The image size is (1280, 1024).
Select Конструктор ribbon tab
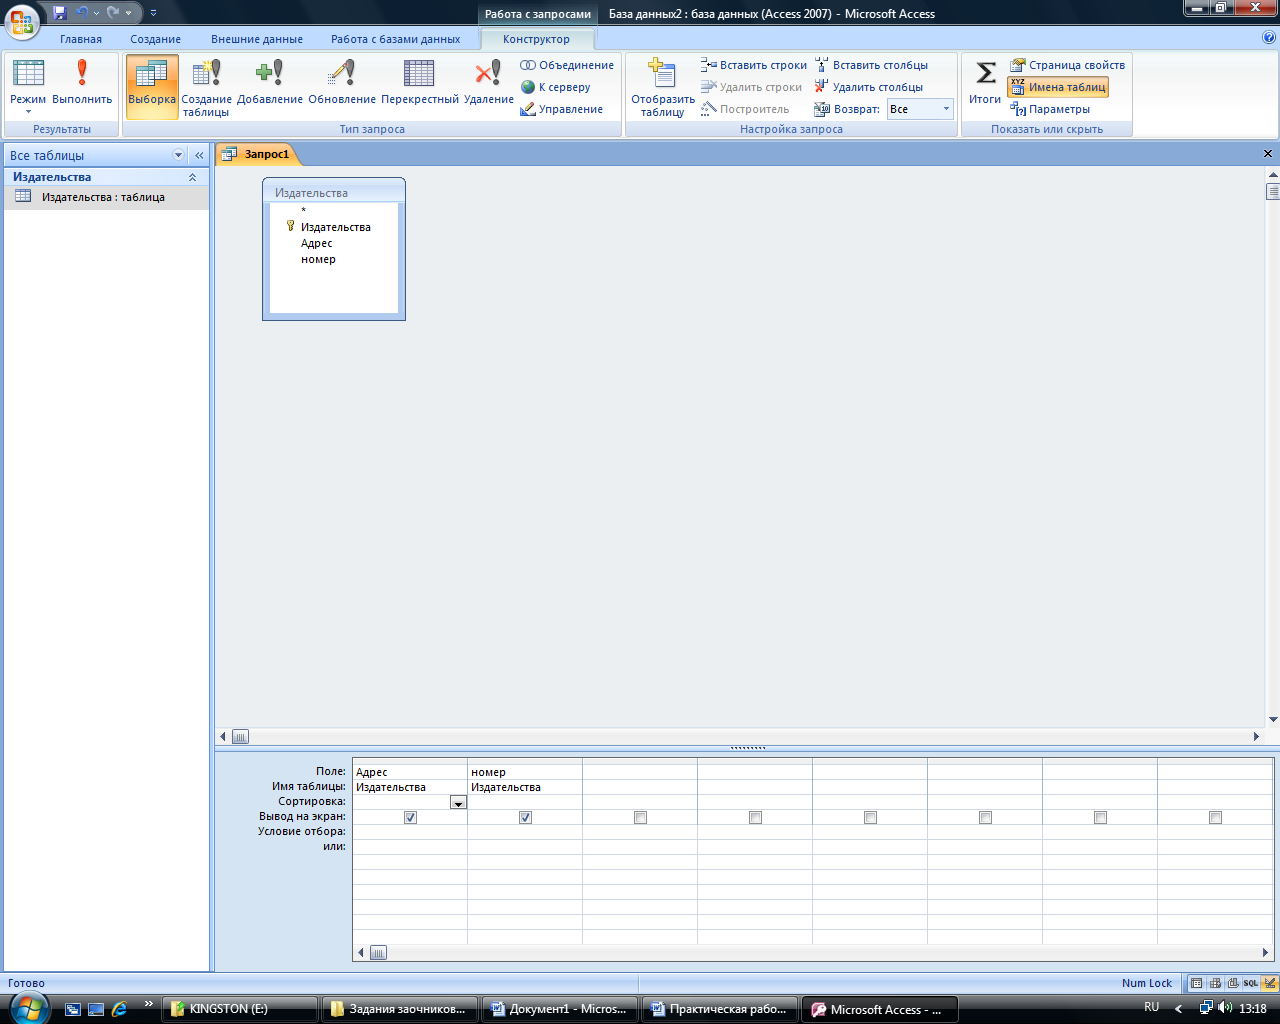(x=537, y=39)
